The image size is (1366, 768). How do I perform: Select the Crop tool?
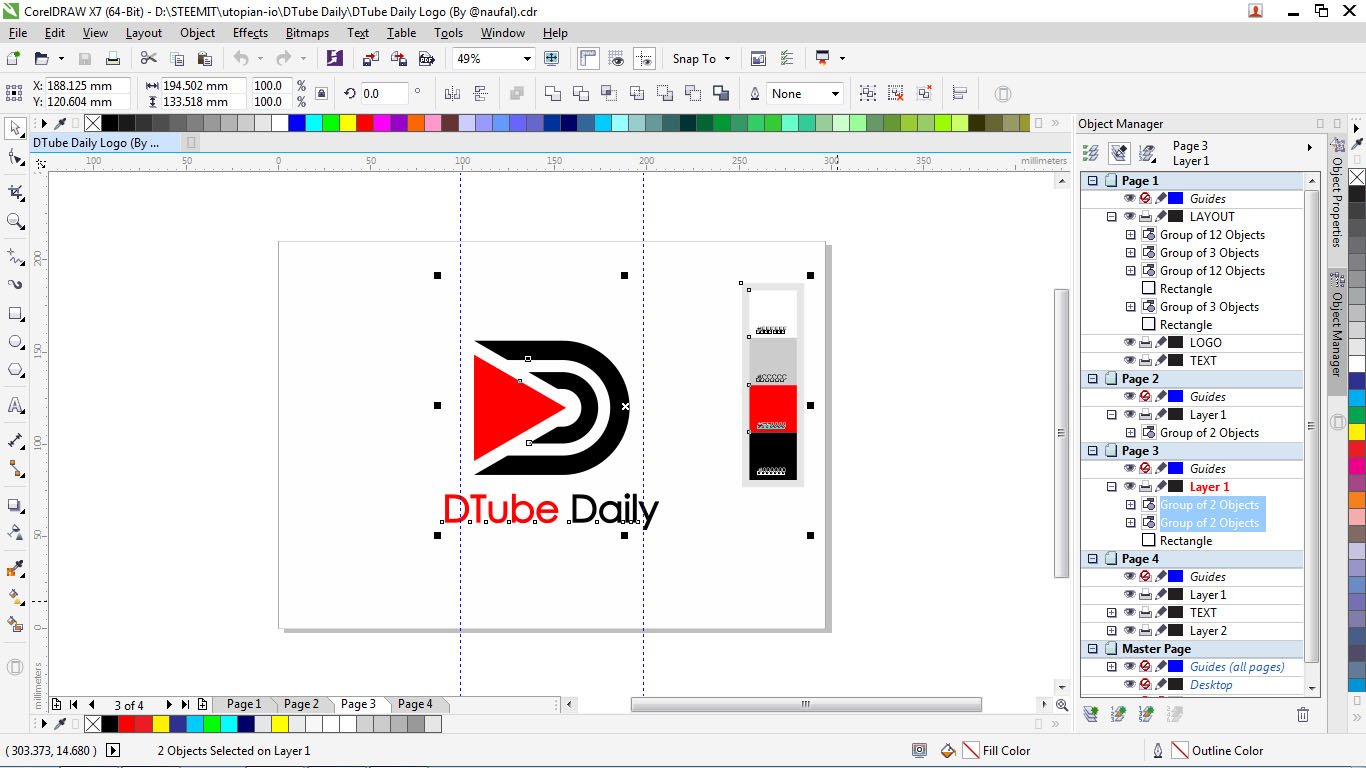pos(15,191)
